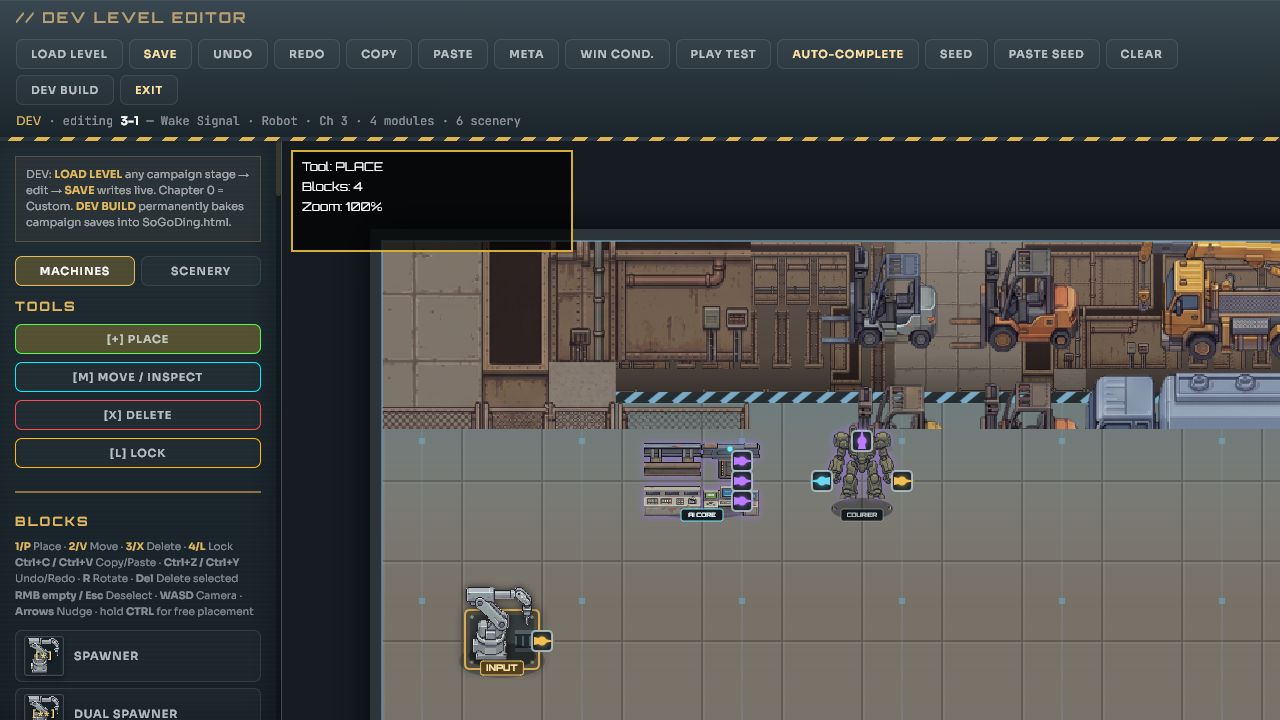
Task: Click the AI CORE label tag
Action: (702, 515)
